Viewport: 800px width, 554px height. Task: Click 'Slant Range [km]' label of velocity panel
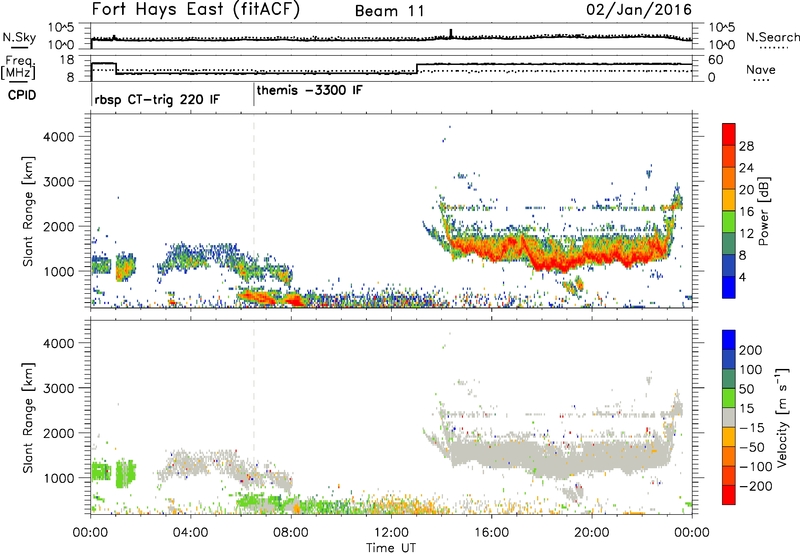point(28,418)
